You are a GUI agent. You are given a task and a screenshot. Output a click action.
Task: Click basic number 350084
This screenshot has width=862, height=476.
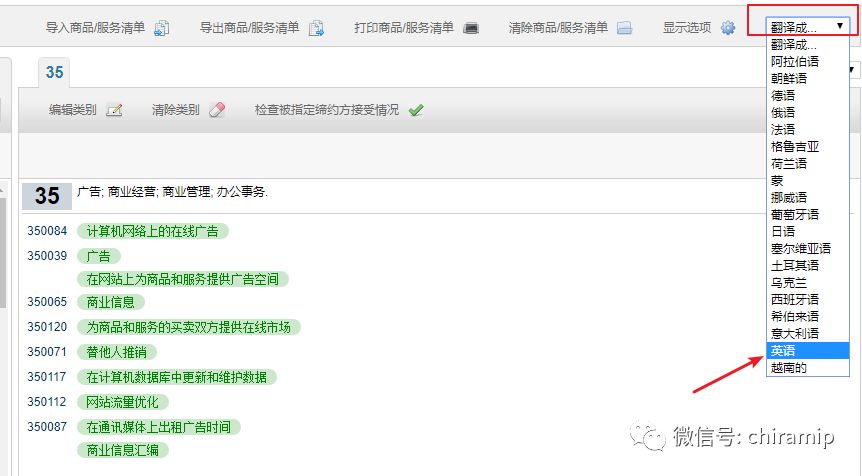47,231
